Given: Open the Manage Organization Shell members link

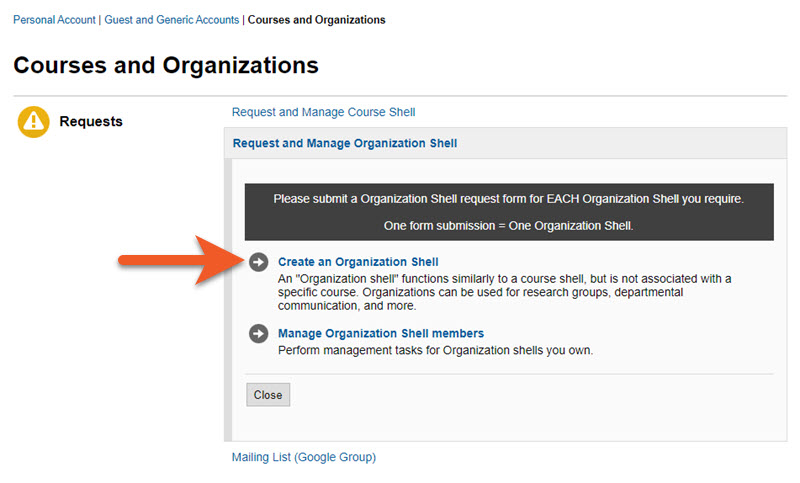Looking at the screenshot, I should click(x=380, y=333).
